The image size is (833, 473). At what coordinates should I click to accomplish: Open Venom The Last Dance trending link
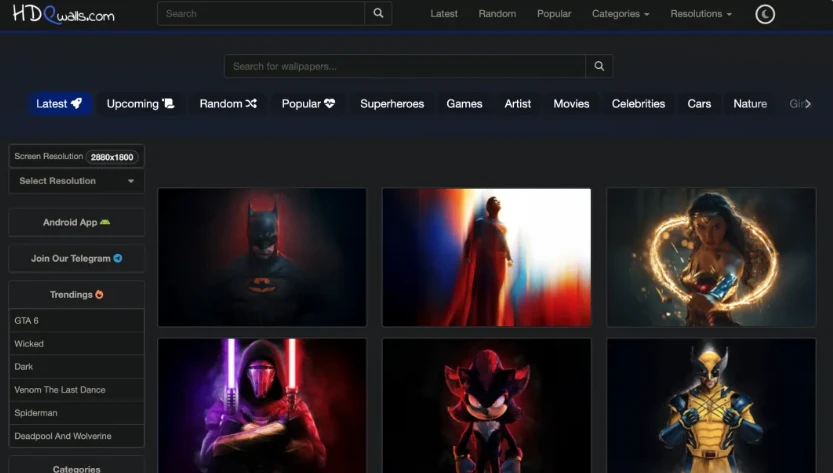click(76, 390)
